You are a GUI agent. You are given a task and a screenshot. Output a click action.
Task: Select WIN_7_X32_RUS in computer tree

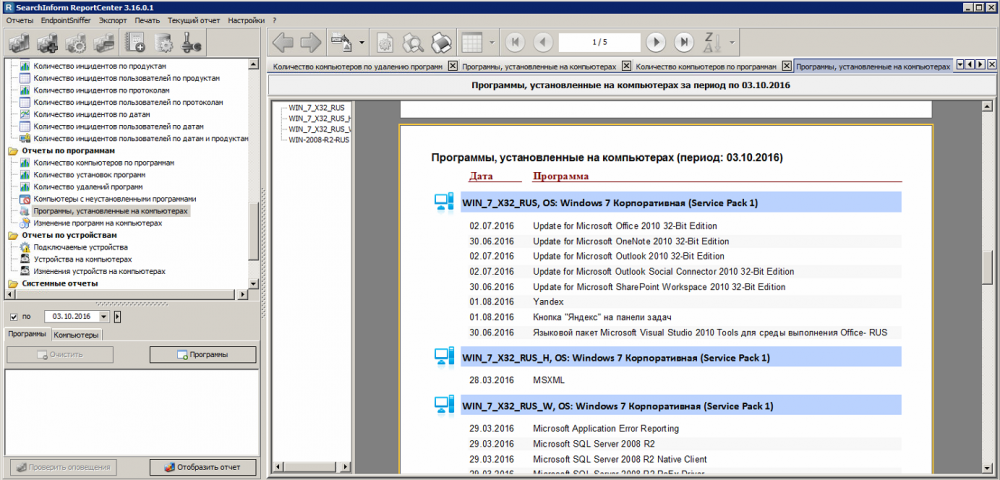click(x=316, y=108)
